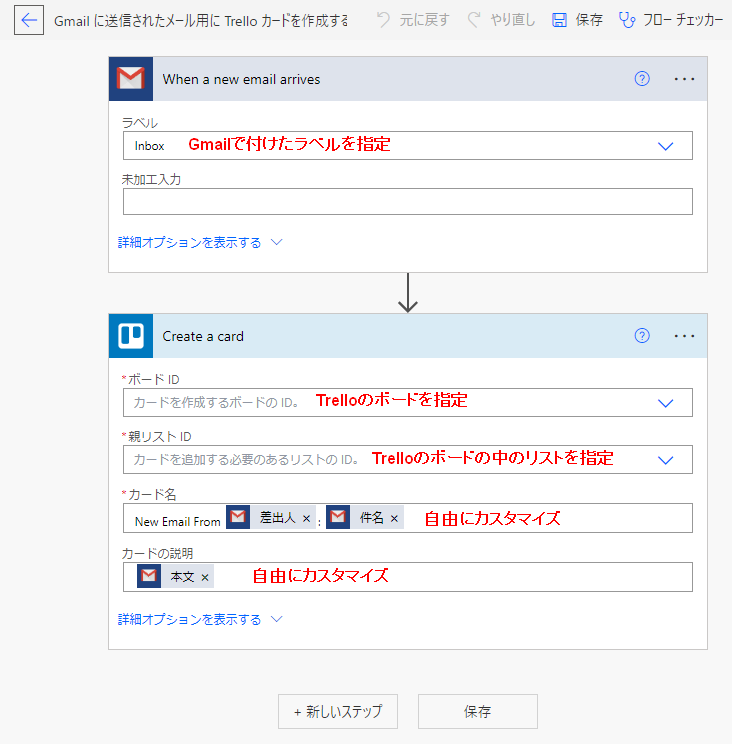Add a new step with 新しいステップ button
Image resolution: width=732 pixels, height=744 pixels.
click(x=338, y=712)
